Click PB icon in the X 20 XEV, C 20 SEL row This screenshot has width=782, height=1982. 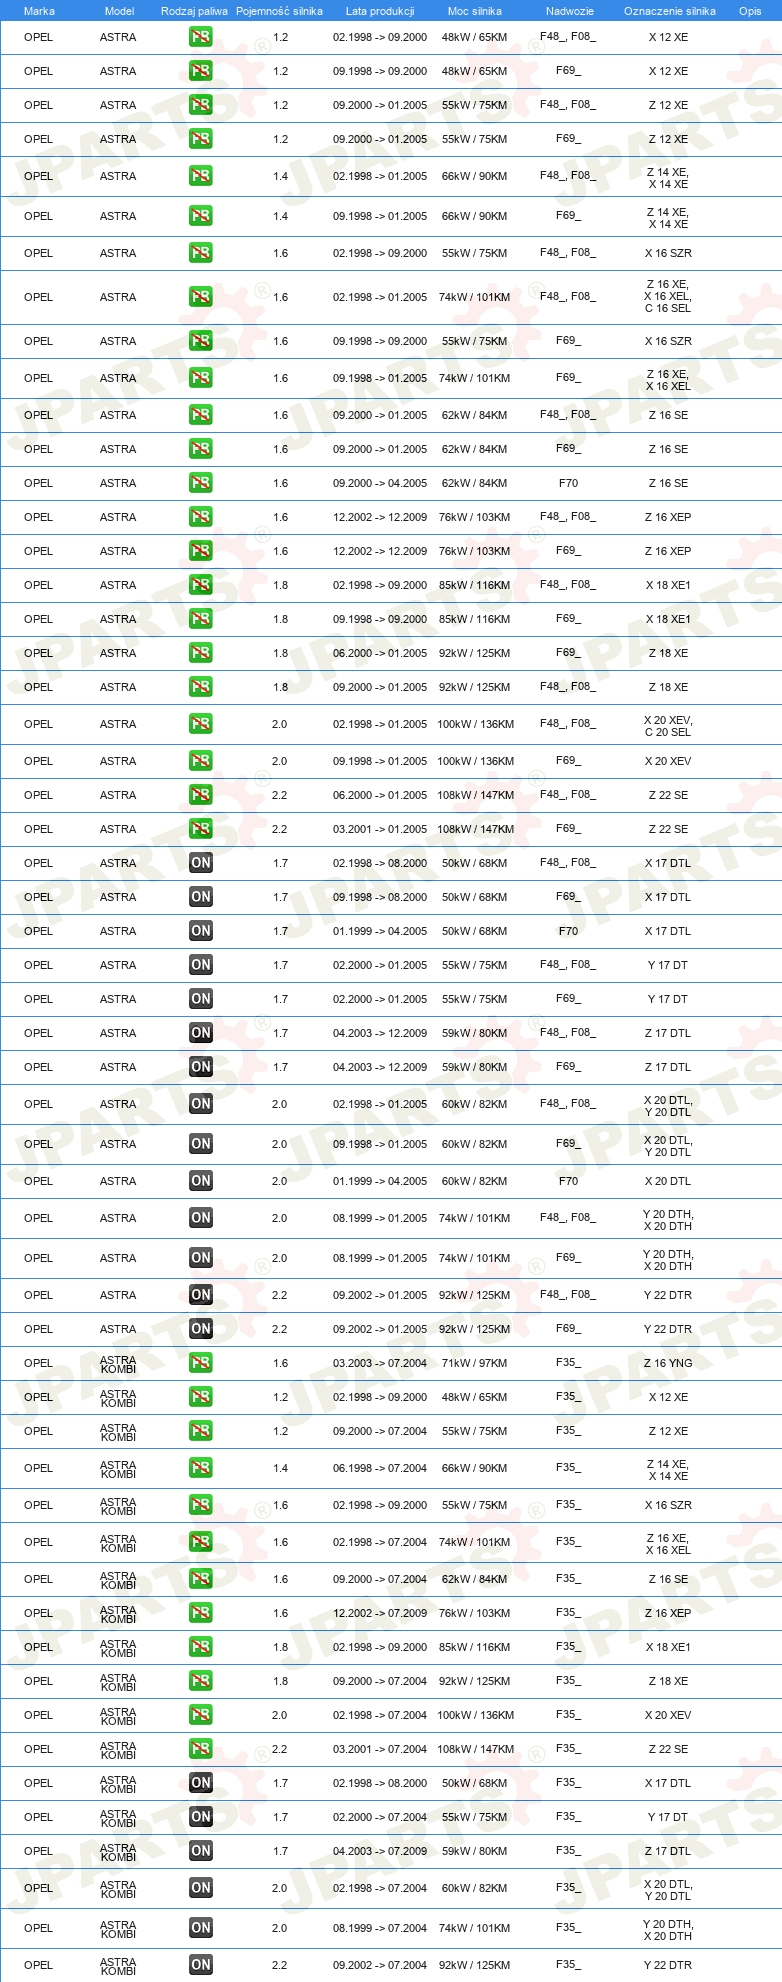click(x=201, y=724)
